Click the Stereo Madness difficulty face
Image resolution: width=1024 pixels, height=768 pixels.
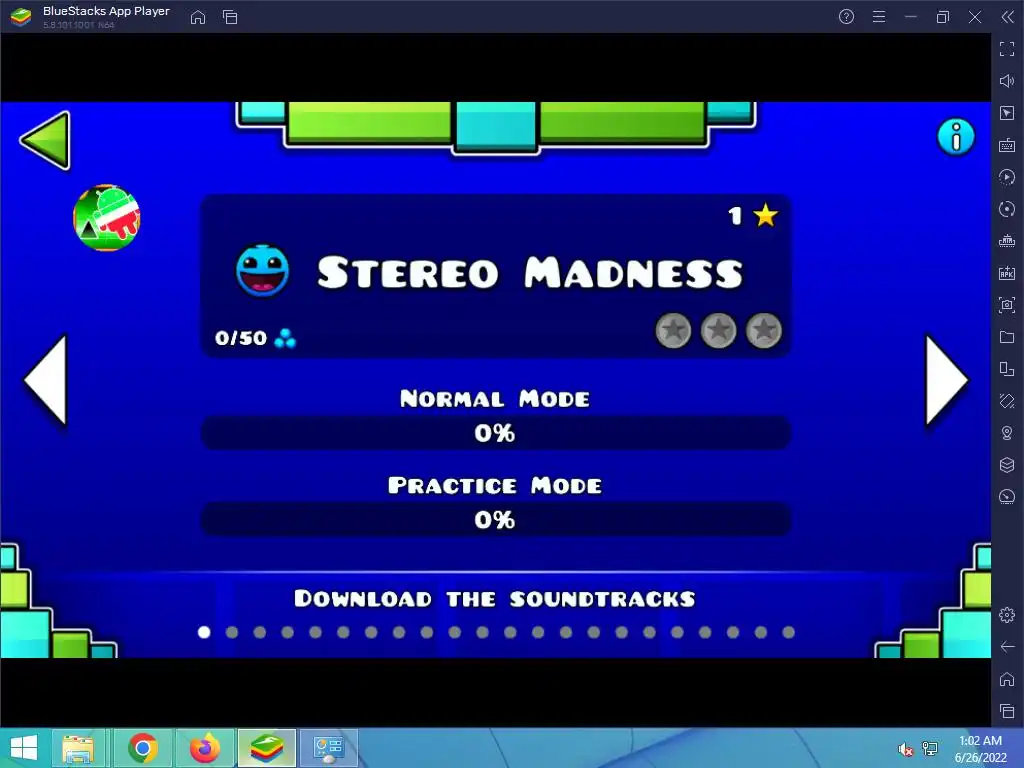pos(263,270)
